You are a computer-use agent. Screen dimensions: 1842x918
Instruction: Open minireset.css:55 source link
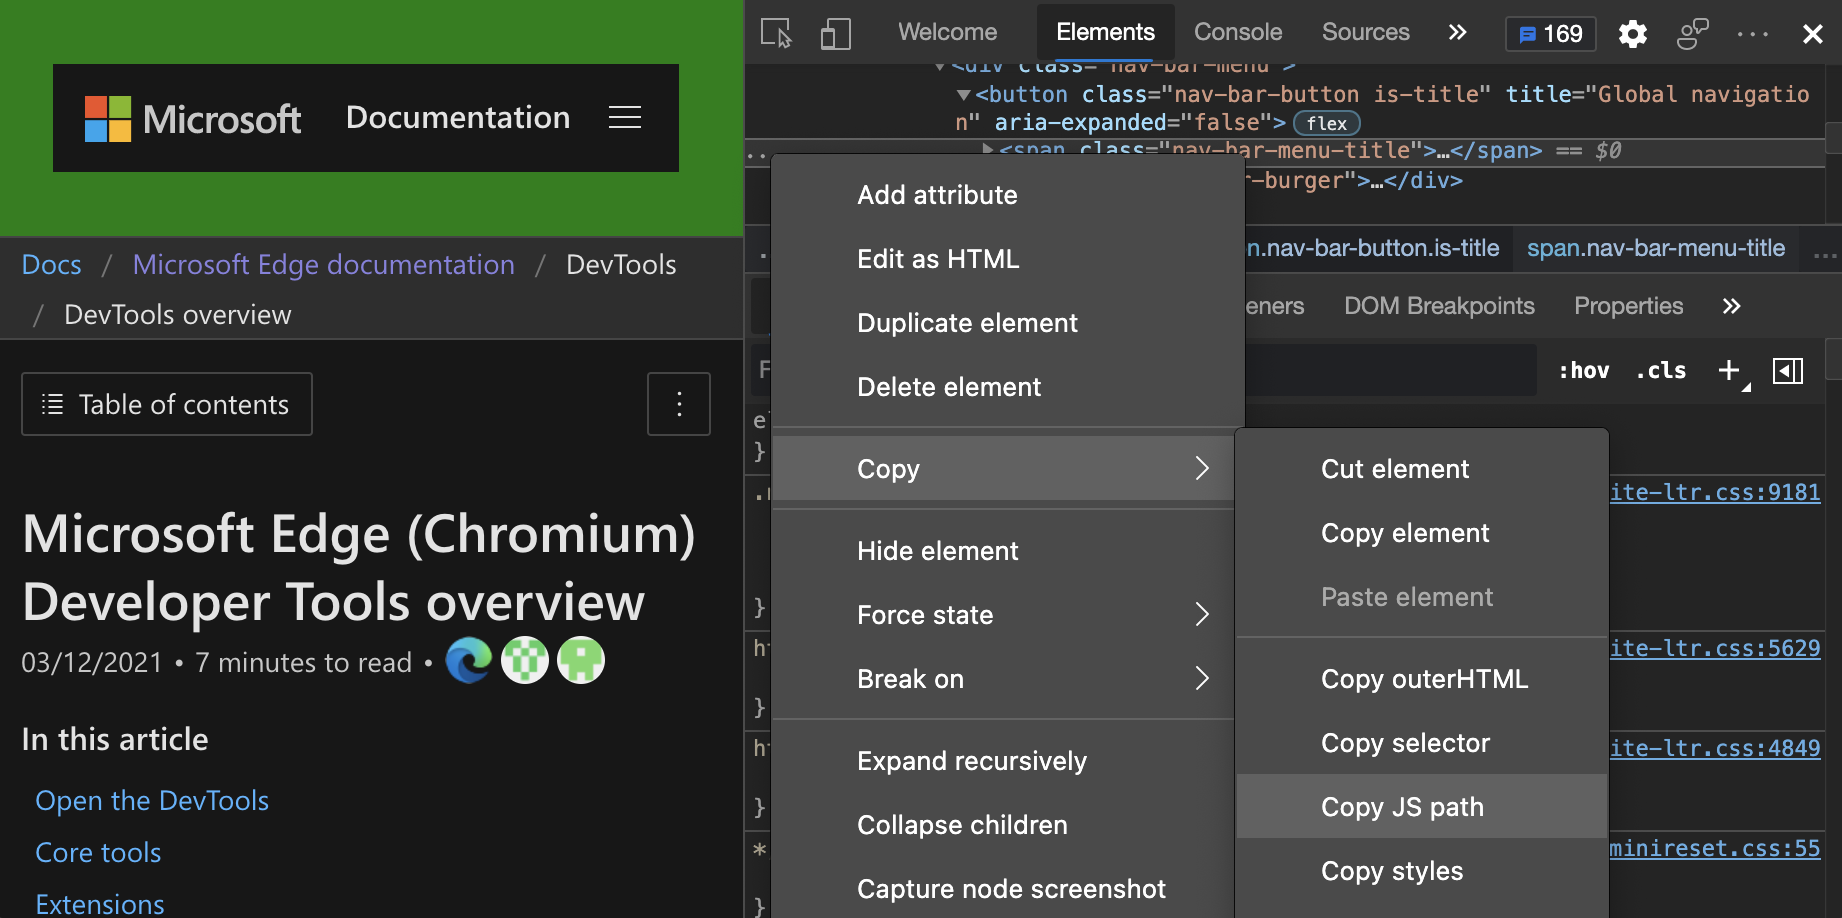pos(1714,848)
